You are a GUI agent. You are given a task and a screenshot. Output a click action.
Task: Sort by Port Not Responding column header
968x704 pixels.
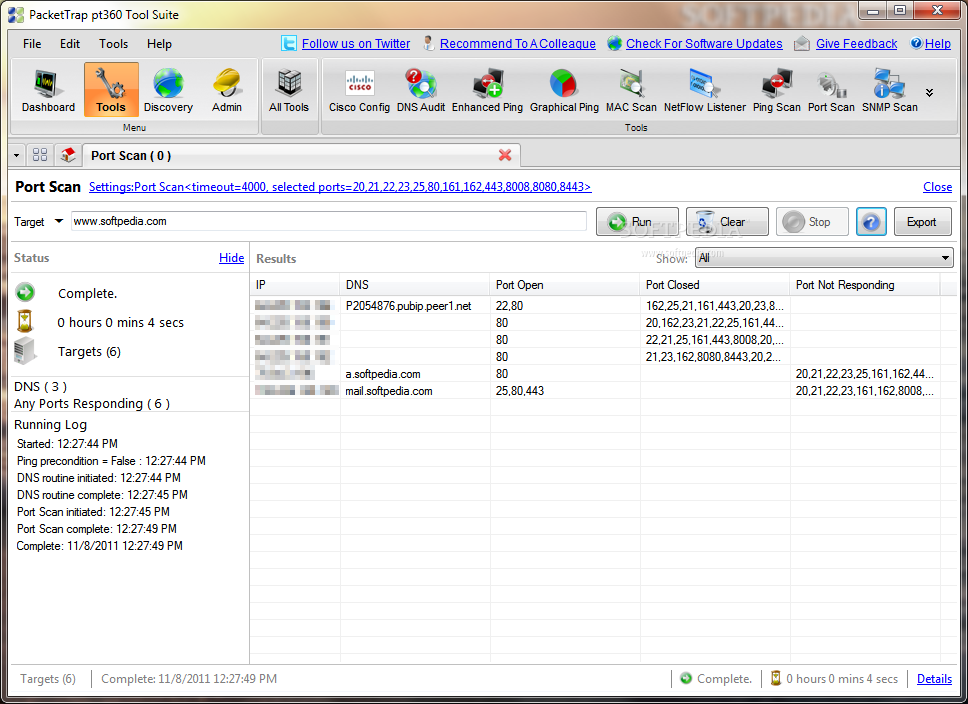coord(865,285)
